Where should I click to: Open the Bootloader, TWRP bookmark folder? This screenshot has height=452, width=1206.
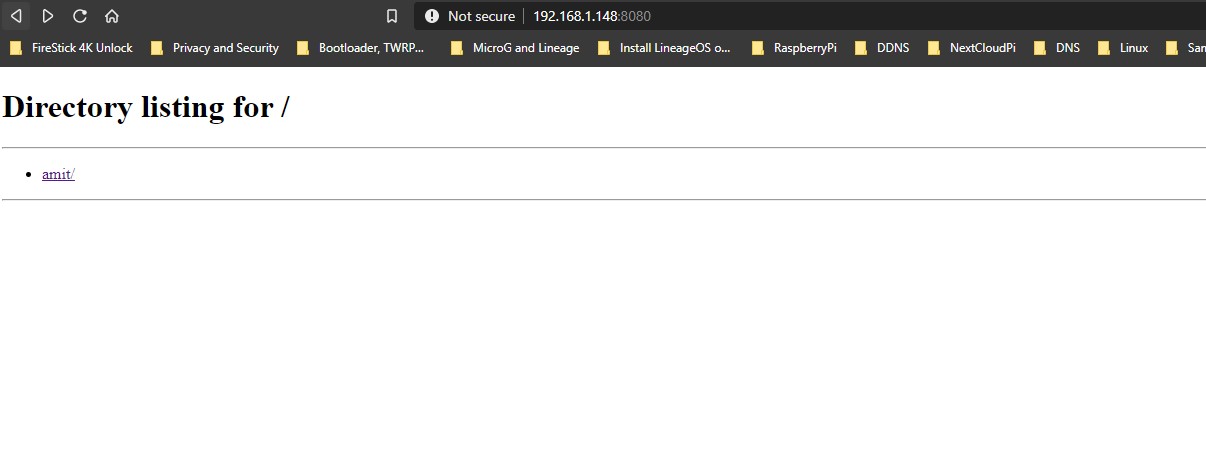pos(362,48)
